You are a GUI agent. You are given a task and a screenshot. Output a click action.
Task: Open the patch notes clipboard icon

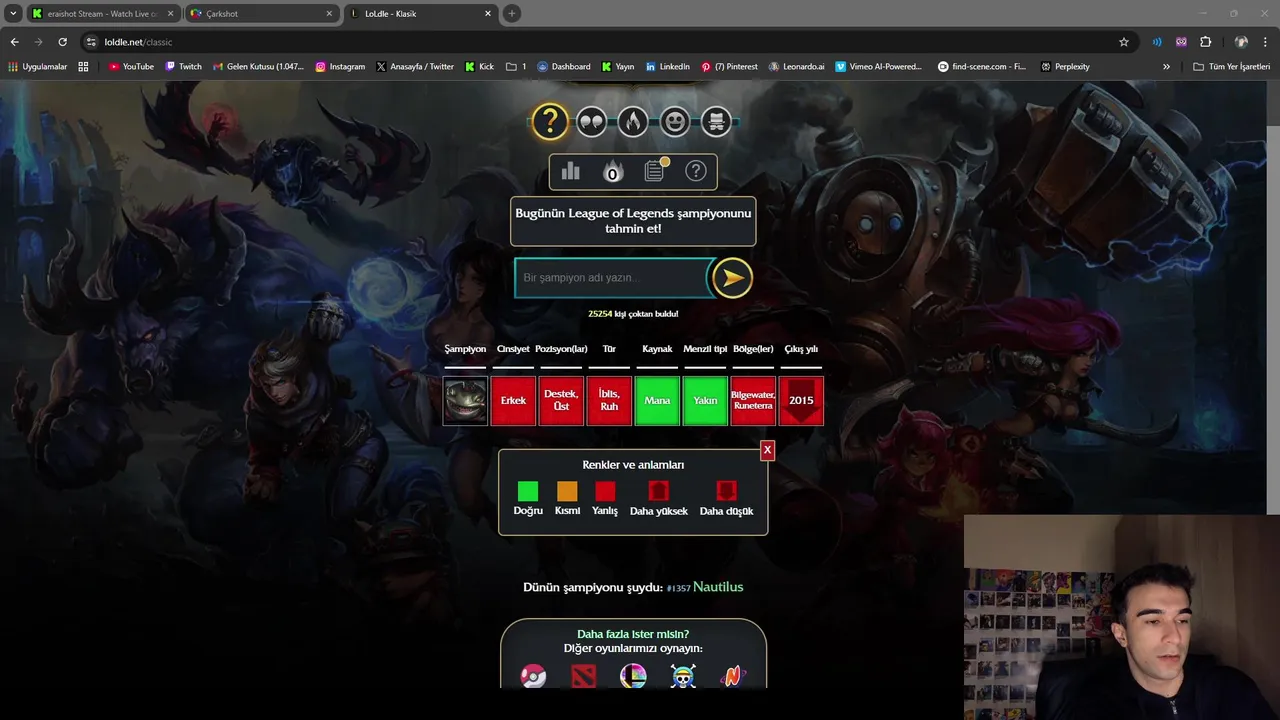click(x=655, y=170)
